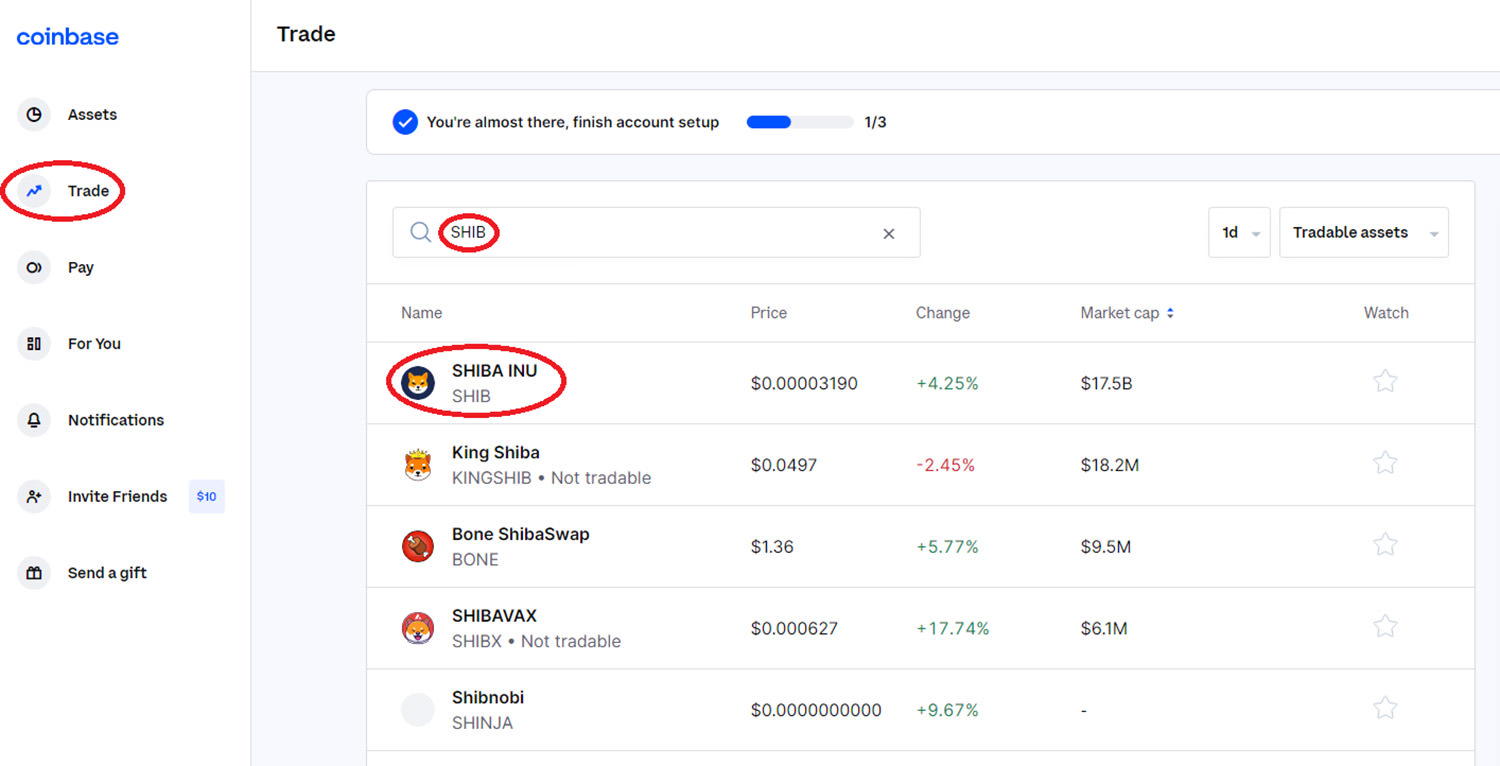1500x766 pixels.
Task: Click the $18.2M market cap
Action: 1110,465
